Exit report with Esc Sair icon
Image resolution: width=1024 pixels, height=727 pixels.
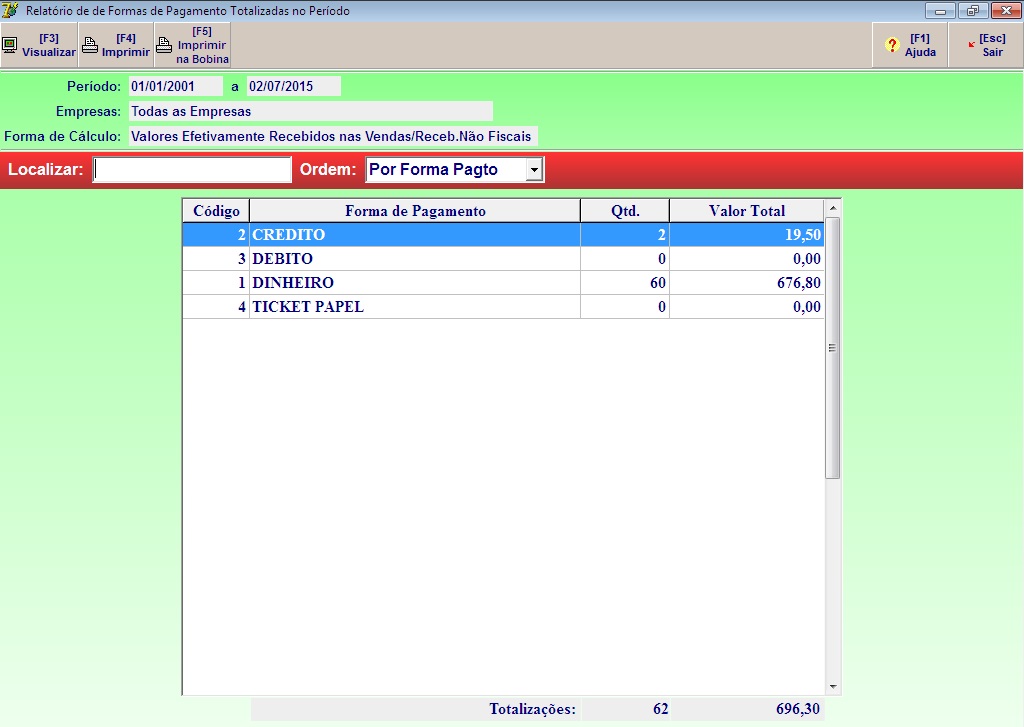coord(971,45)
